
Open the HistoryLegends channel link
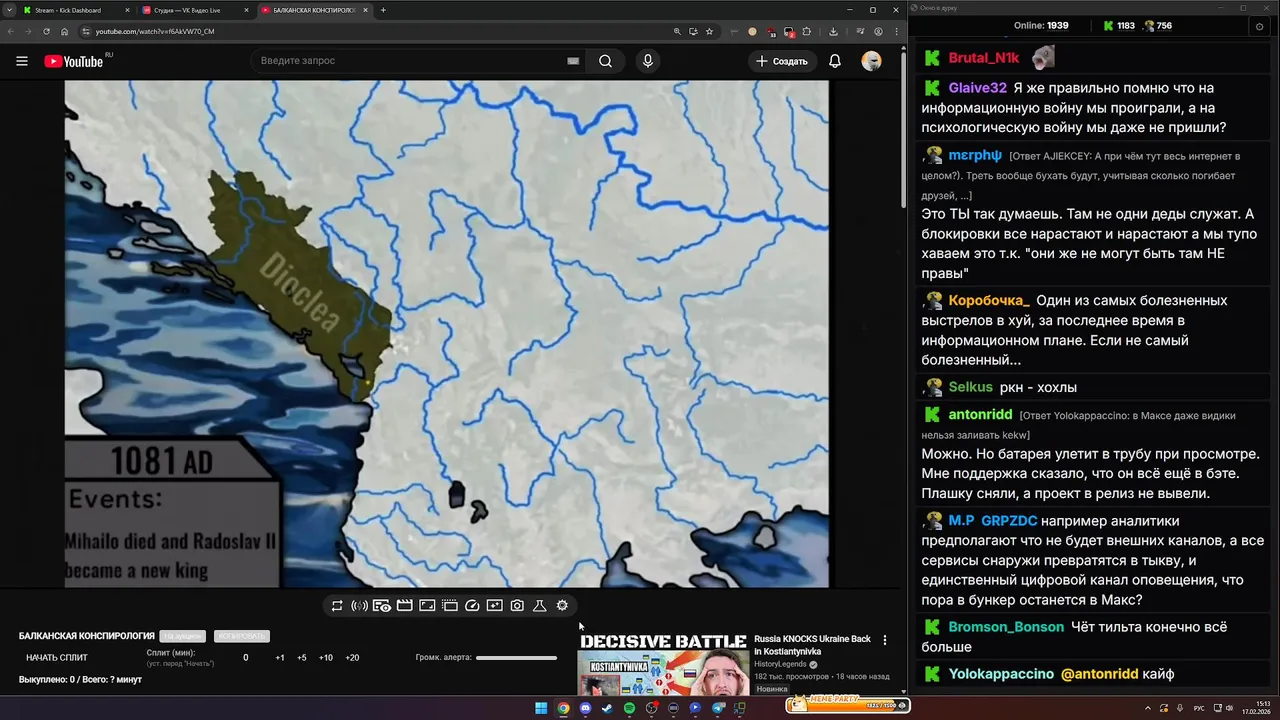click(780, 664)
